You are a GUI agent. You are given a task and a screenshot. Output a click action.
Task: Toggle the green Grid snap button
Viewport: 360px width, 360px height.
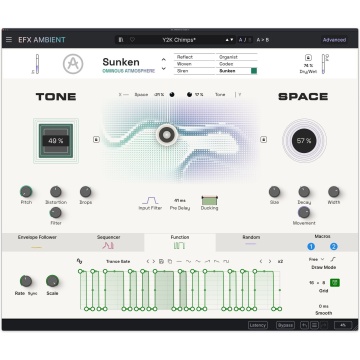coord(335,283)
